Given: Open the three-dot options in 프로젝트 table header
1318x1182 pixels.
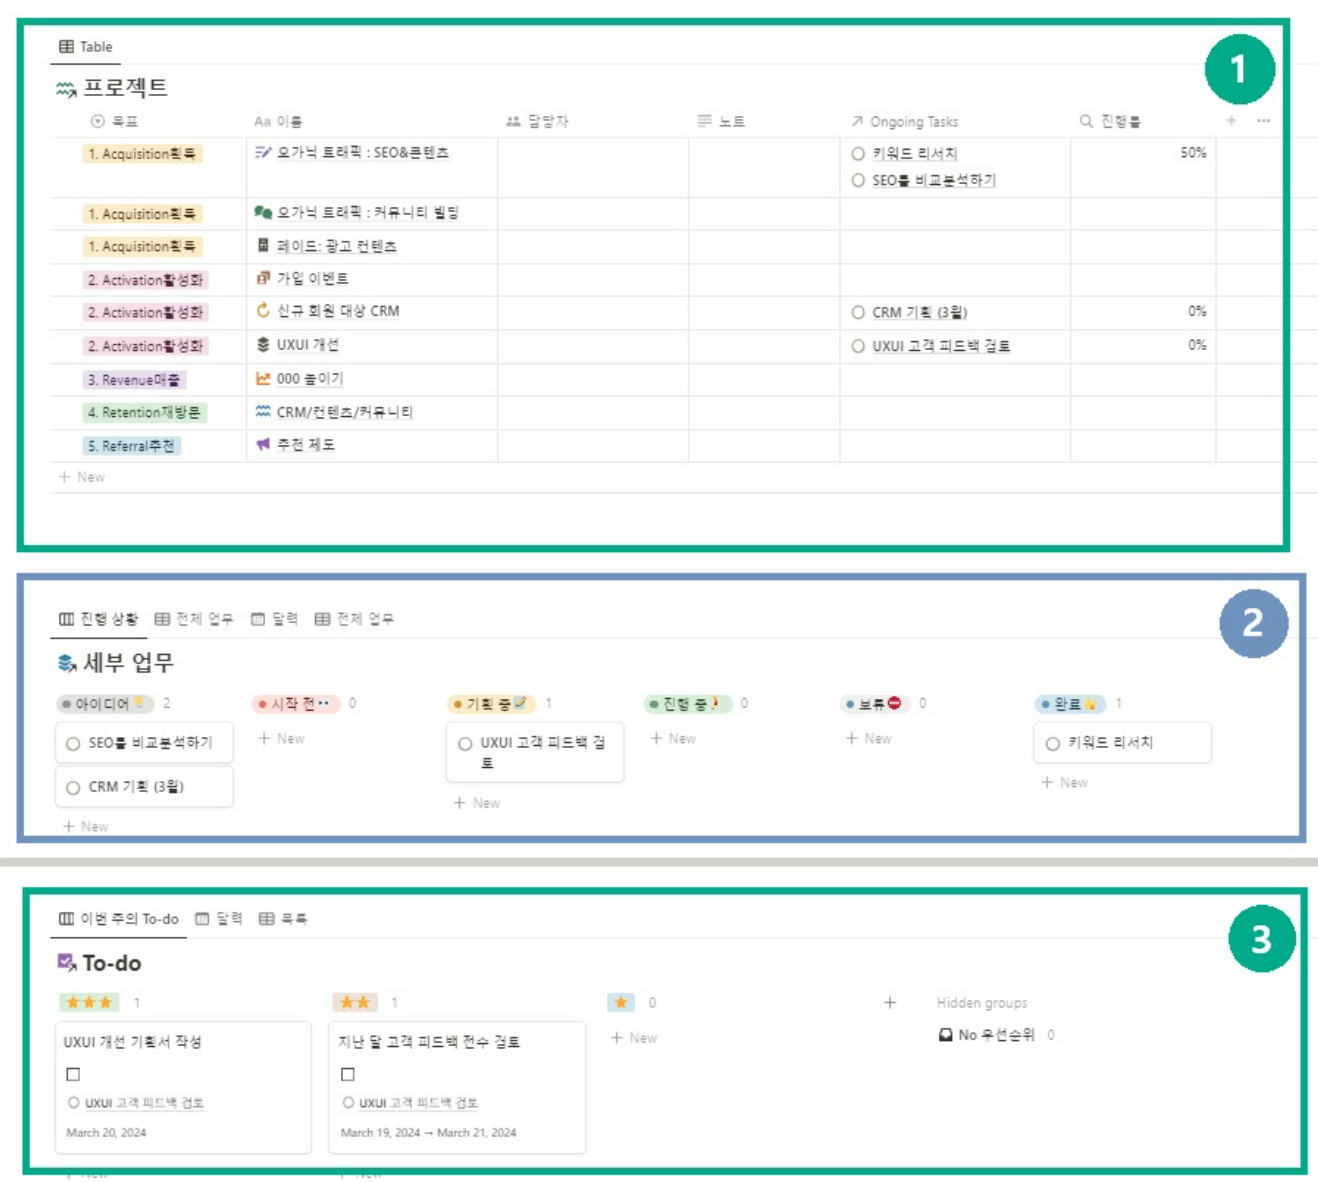Looking at the screenshot, I should coord(1264,121).
